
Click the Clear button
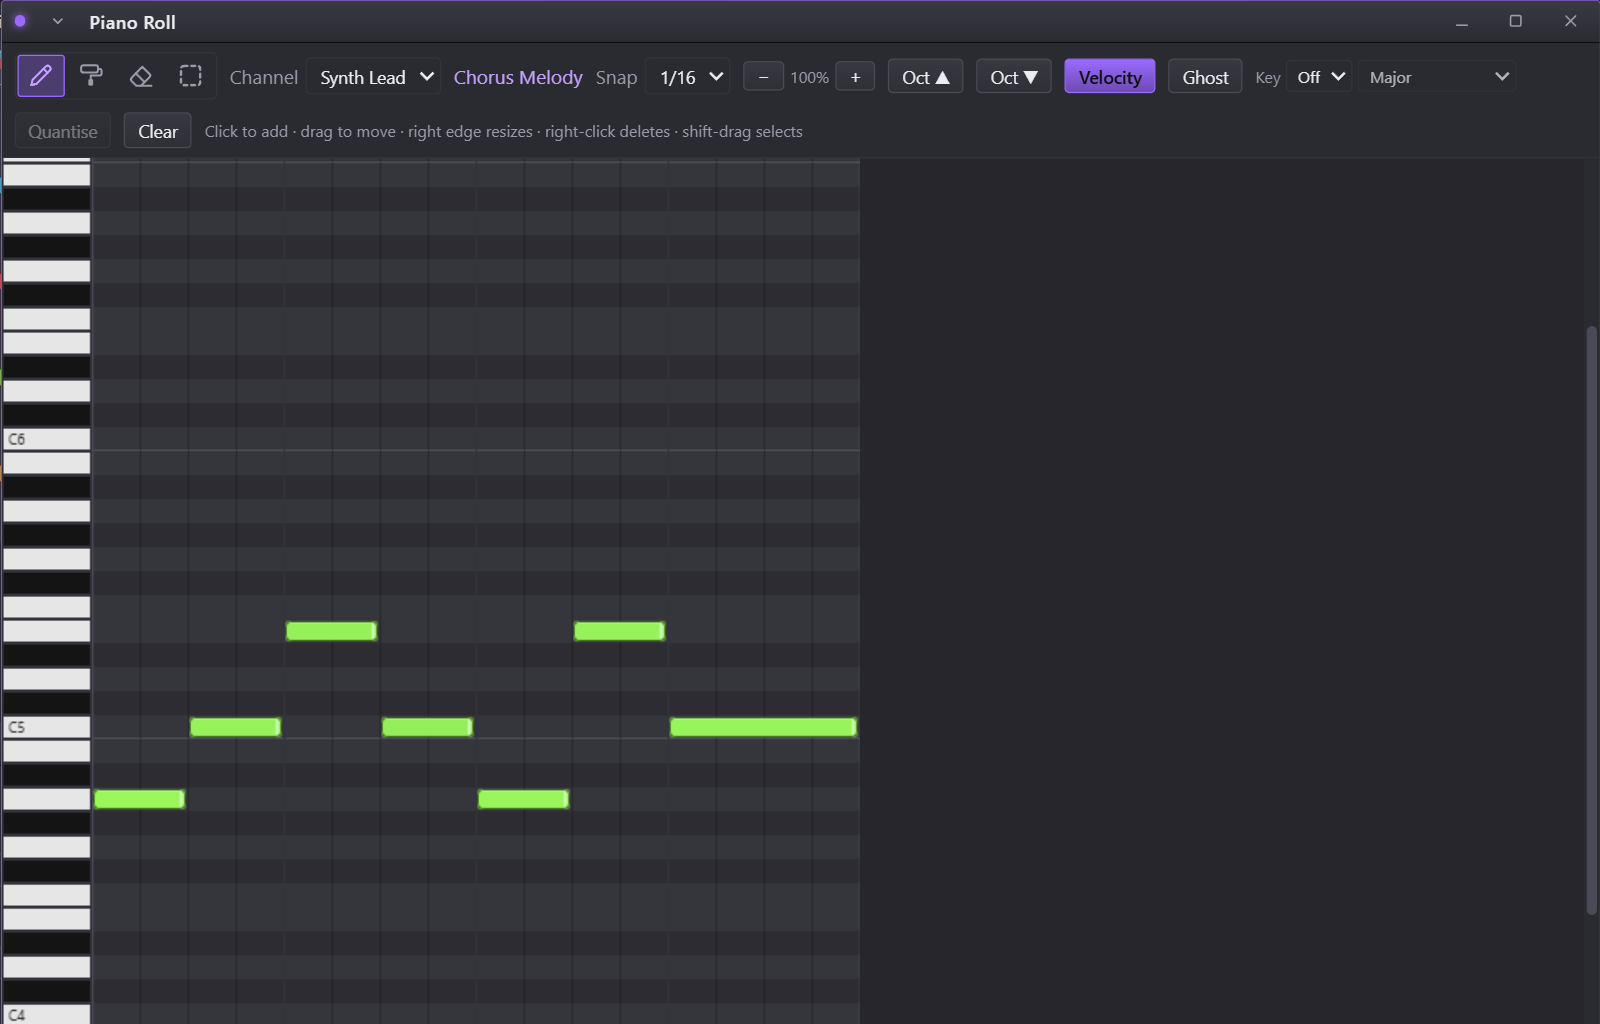158,131
